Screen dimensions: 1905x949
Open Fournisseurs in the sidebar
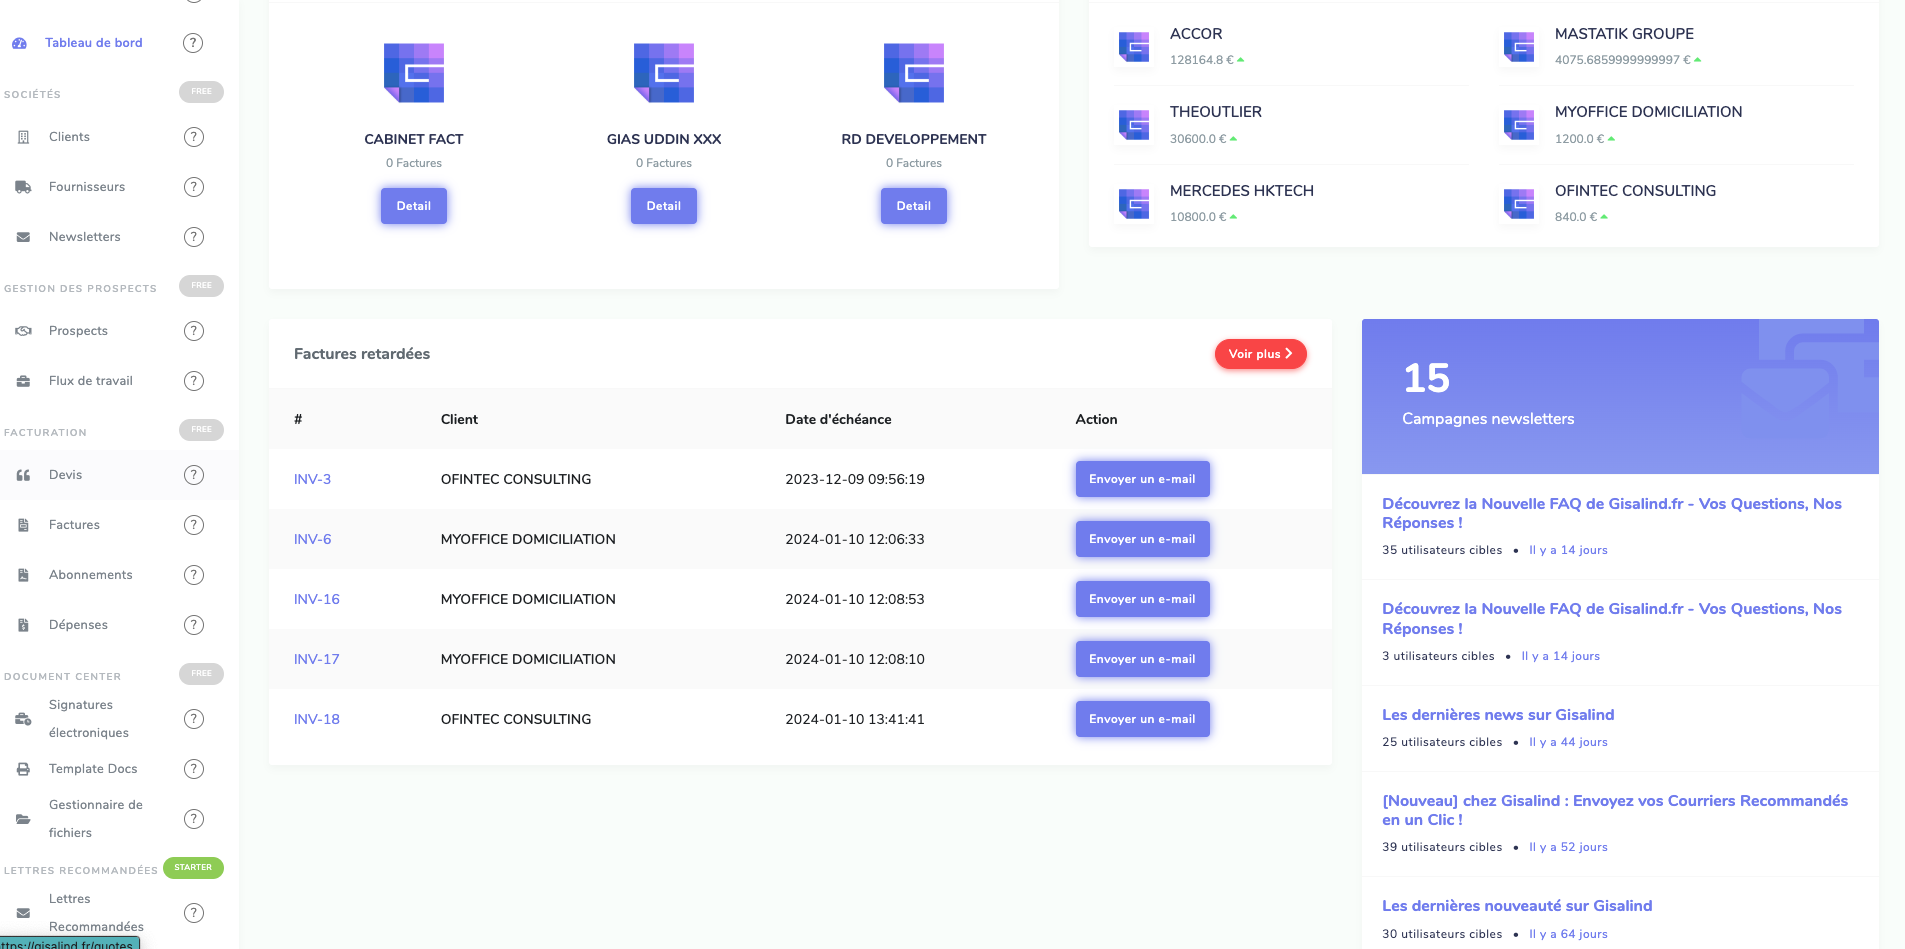[87, 187]
